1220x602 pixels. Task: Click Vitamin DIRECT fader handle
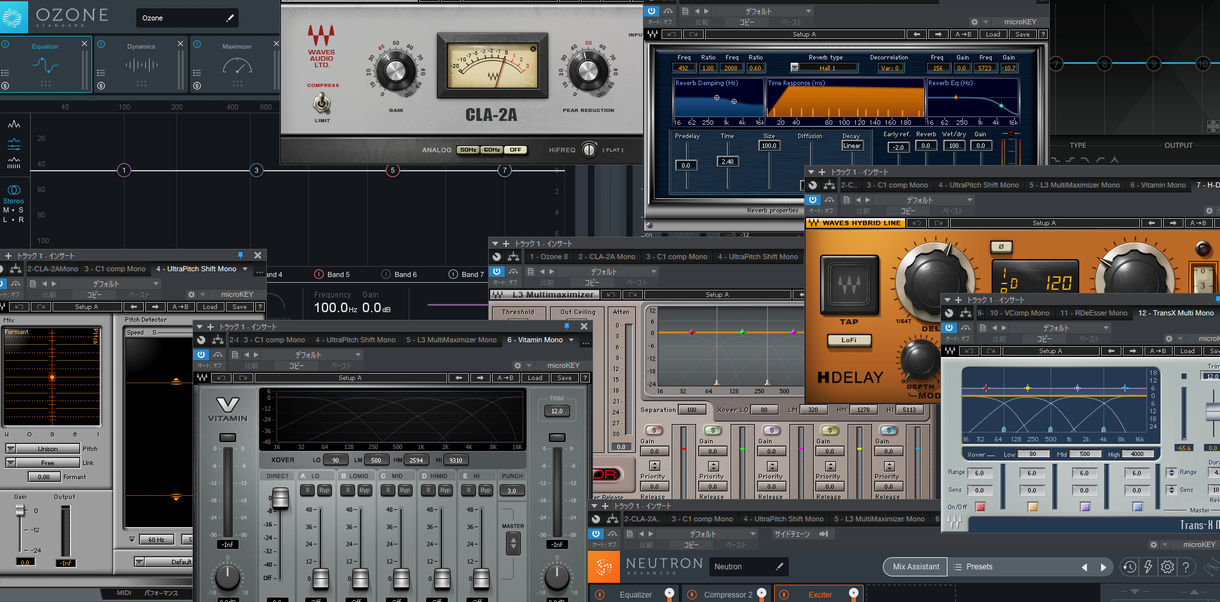coord(279,497)
